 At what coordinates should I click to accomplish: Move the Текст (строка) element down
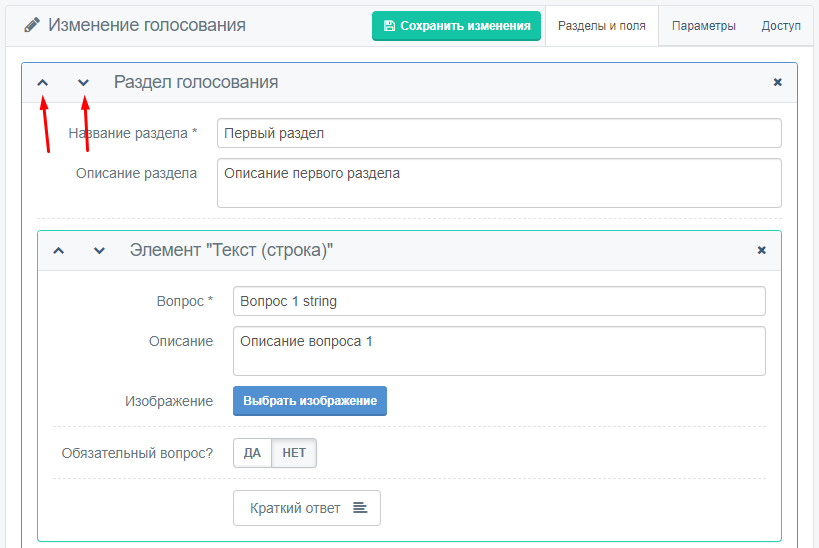tap(99, 251)
